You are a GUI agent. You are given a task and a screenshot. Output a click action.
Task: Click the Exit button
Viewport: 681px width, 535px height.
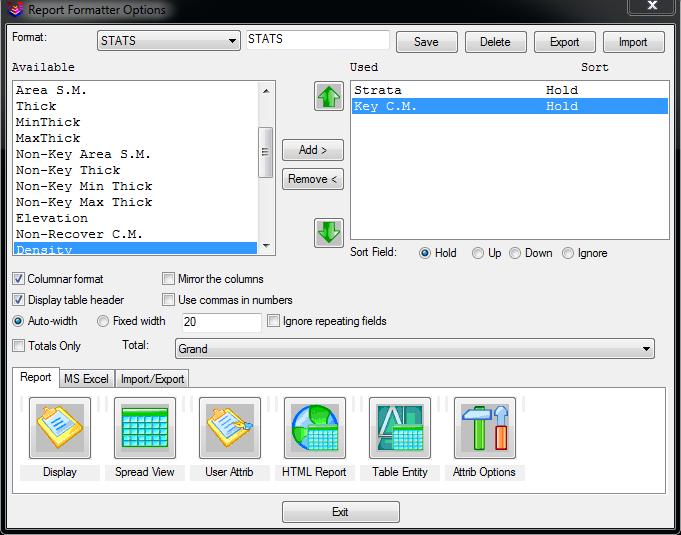pos(340,512)
